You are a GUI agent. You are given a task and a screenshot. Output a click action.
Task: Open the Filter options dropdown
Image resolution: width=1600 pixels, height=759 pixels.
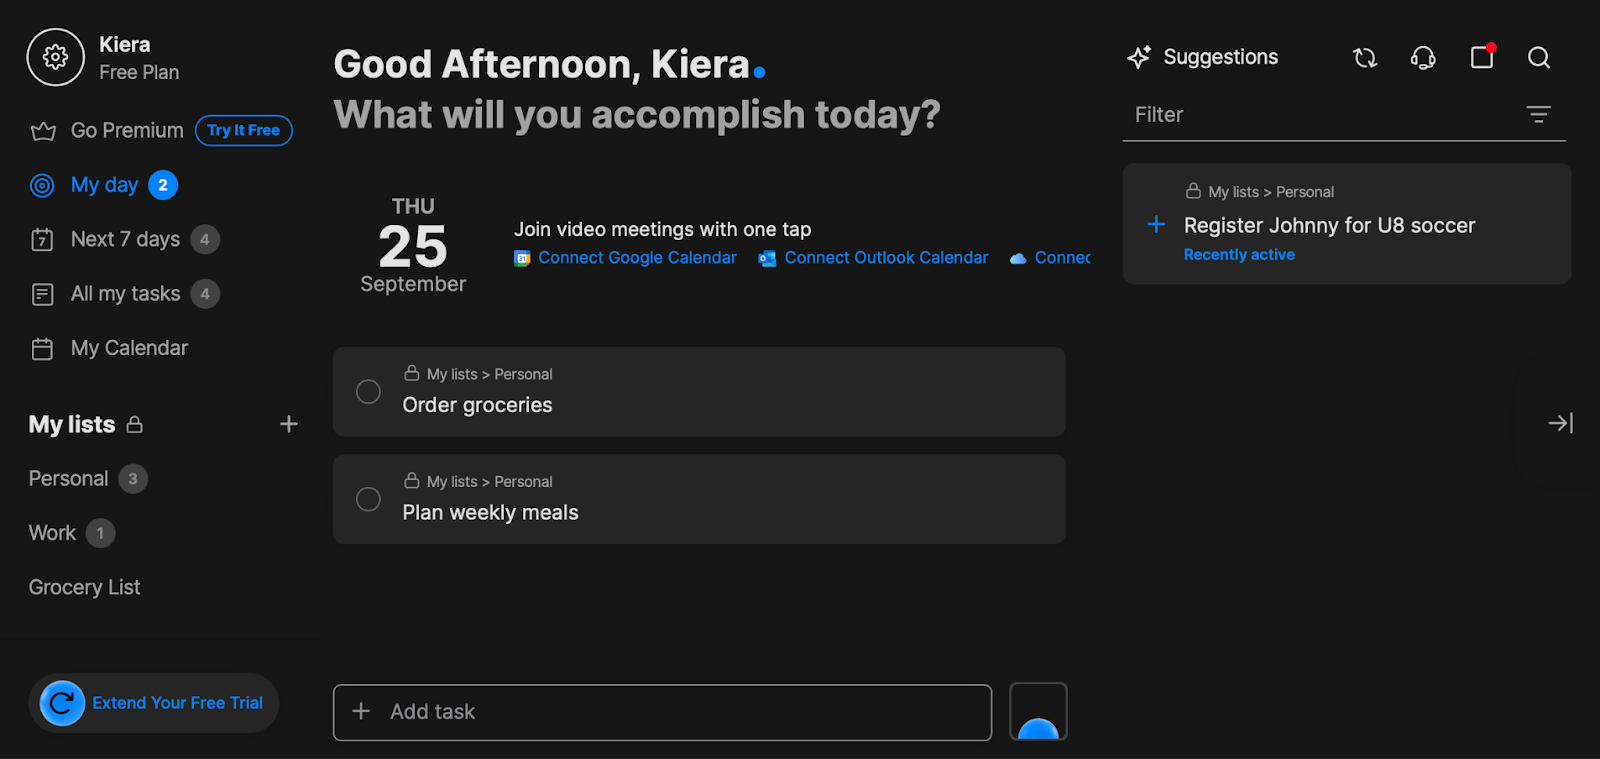(x=1539, y=115)
